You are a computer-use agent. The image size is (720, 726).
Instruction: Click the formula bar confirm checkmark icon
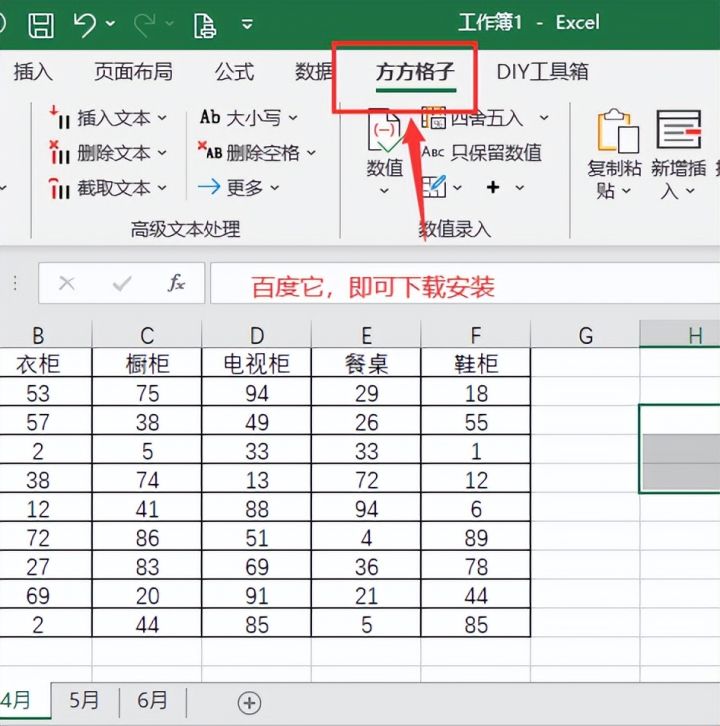click(122, 283)
